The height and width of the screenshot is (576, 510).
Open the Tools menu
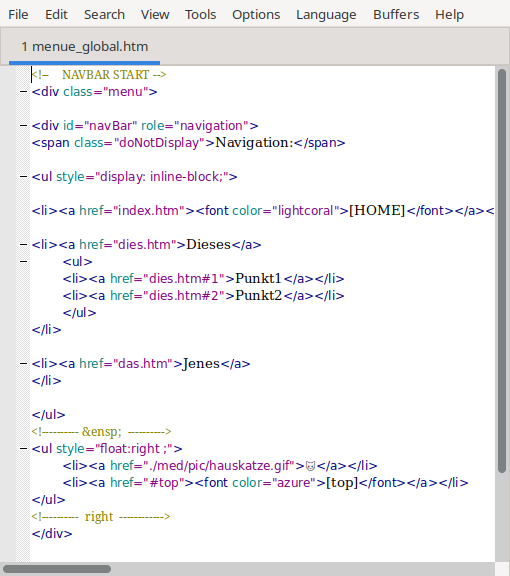(x=201, y=15)
